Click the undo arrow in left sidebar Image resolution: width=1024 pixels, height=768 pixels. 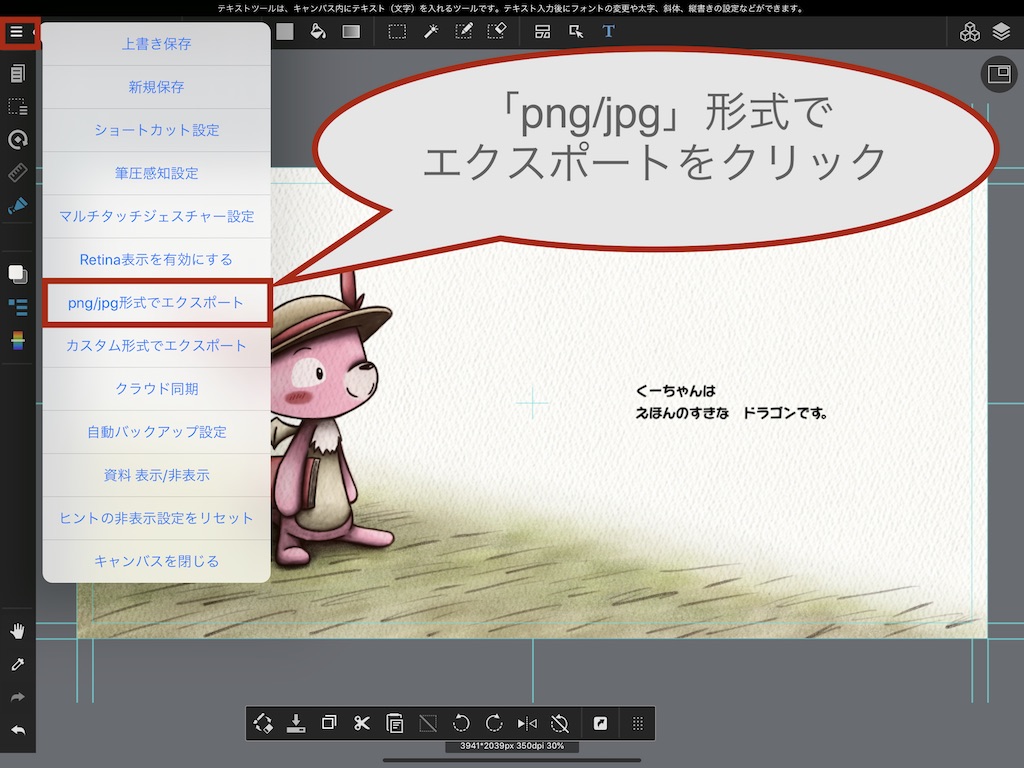17,730
